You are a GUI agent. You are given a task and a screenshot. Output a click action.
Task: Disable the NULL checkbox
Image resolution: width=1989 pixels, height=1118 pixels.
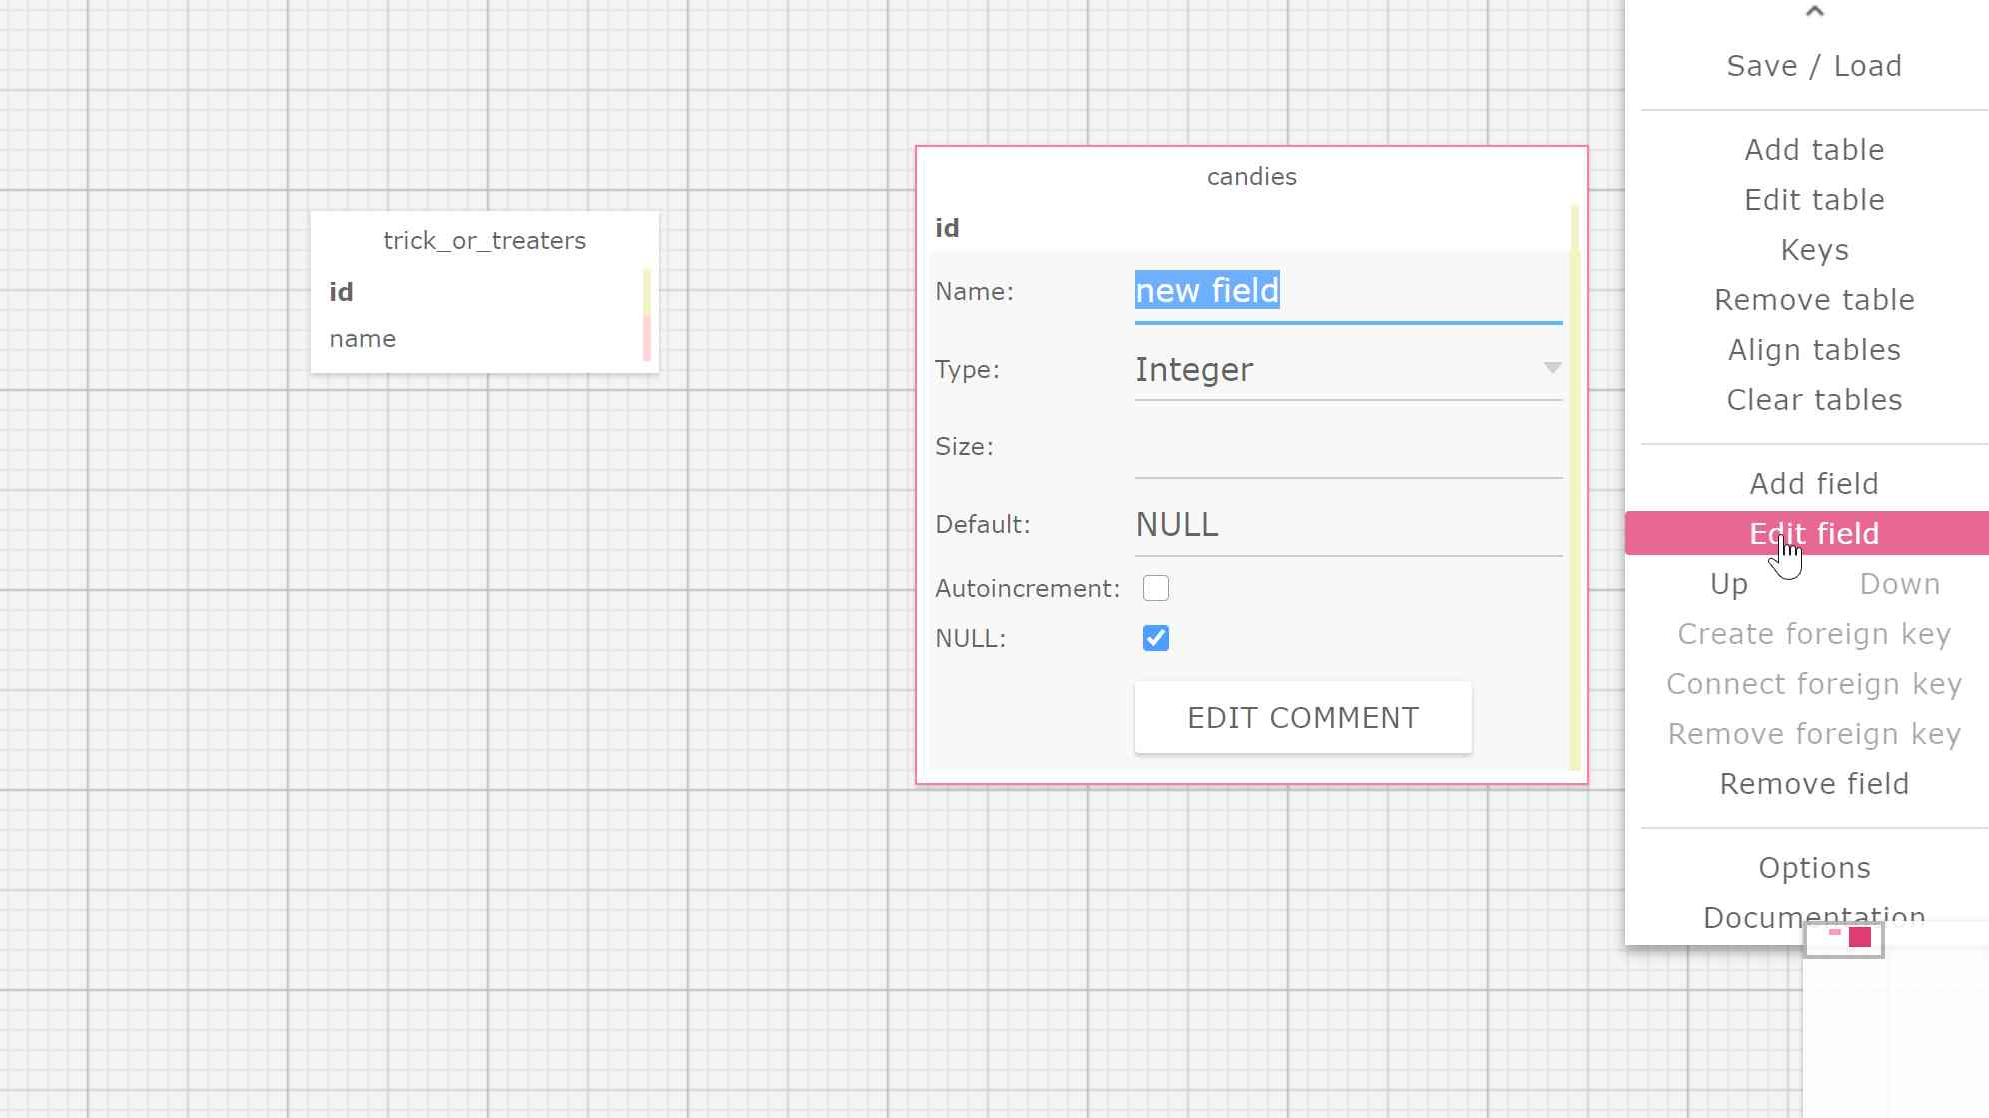coord(1156,638)
